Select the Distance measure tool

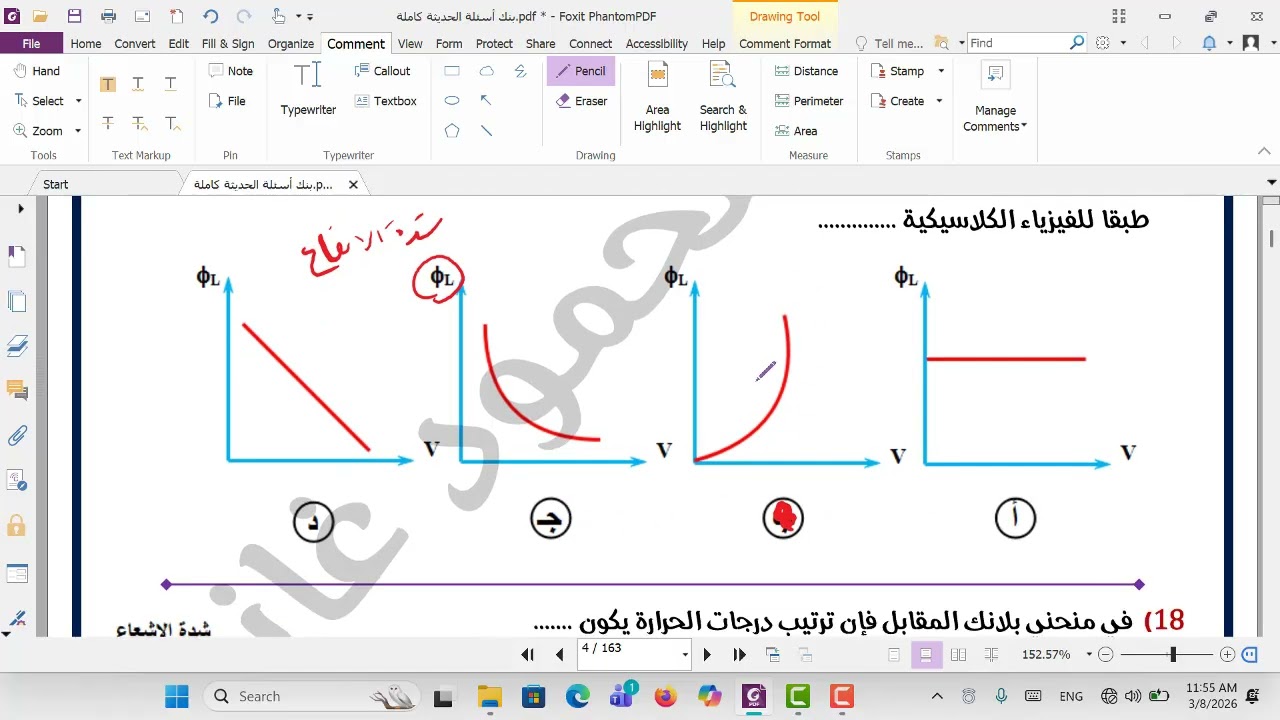click(x=807, y=71)
